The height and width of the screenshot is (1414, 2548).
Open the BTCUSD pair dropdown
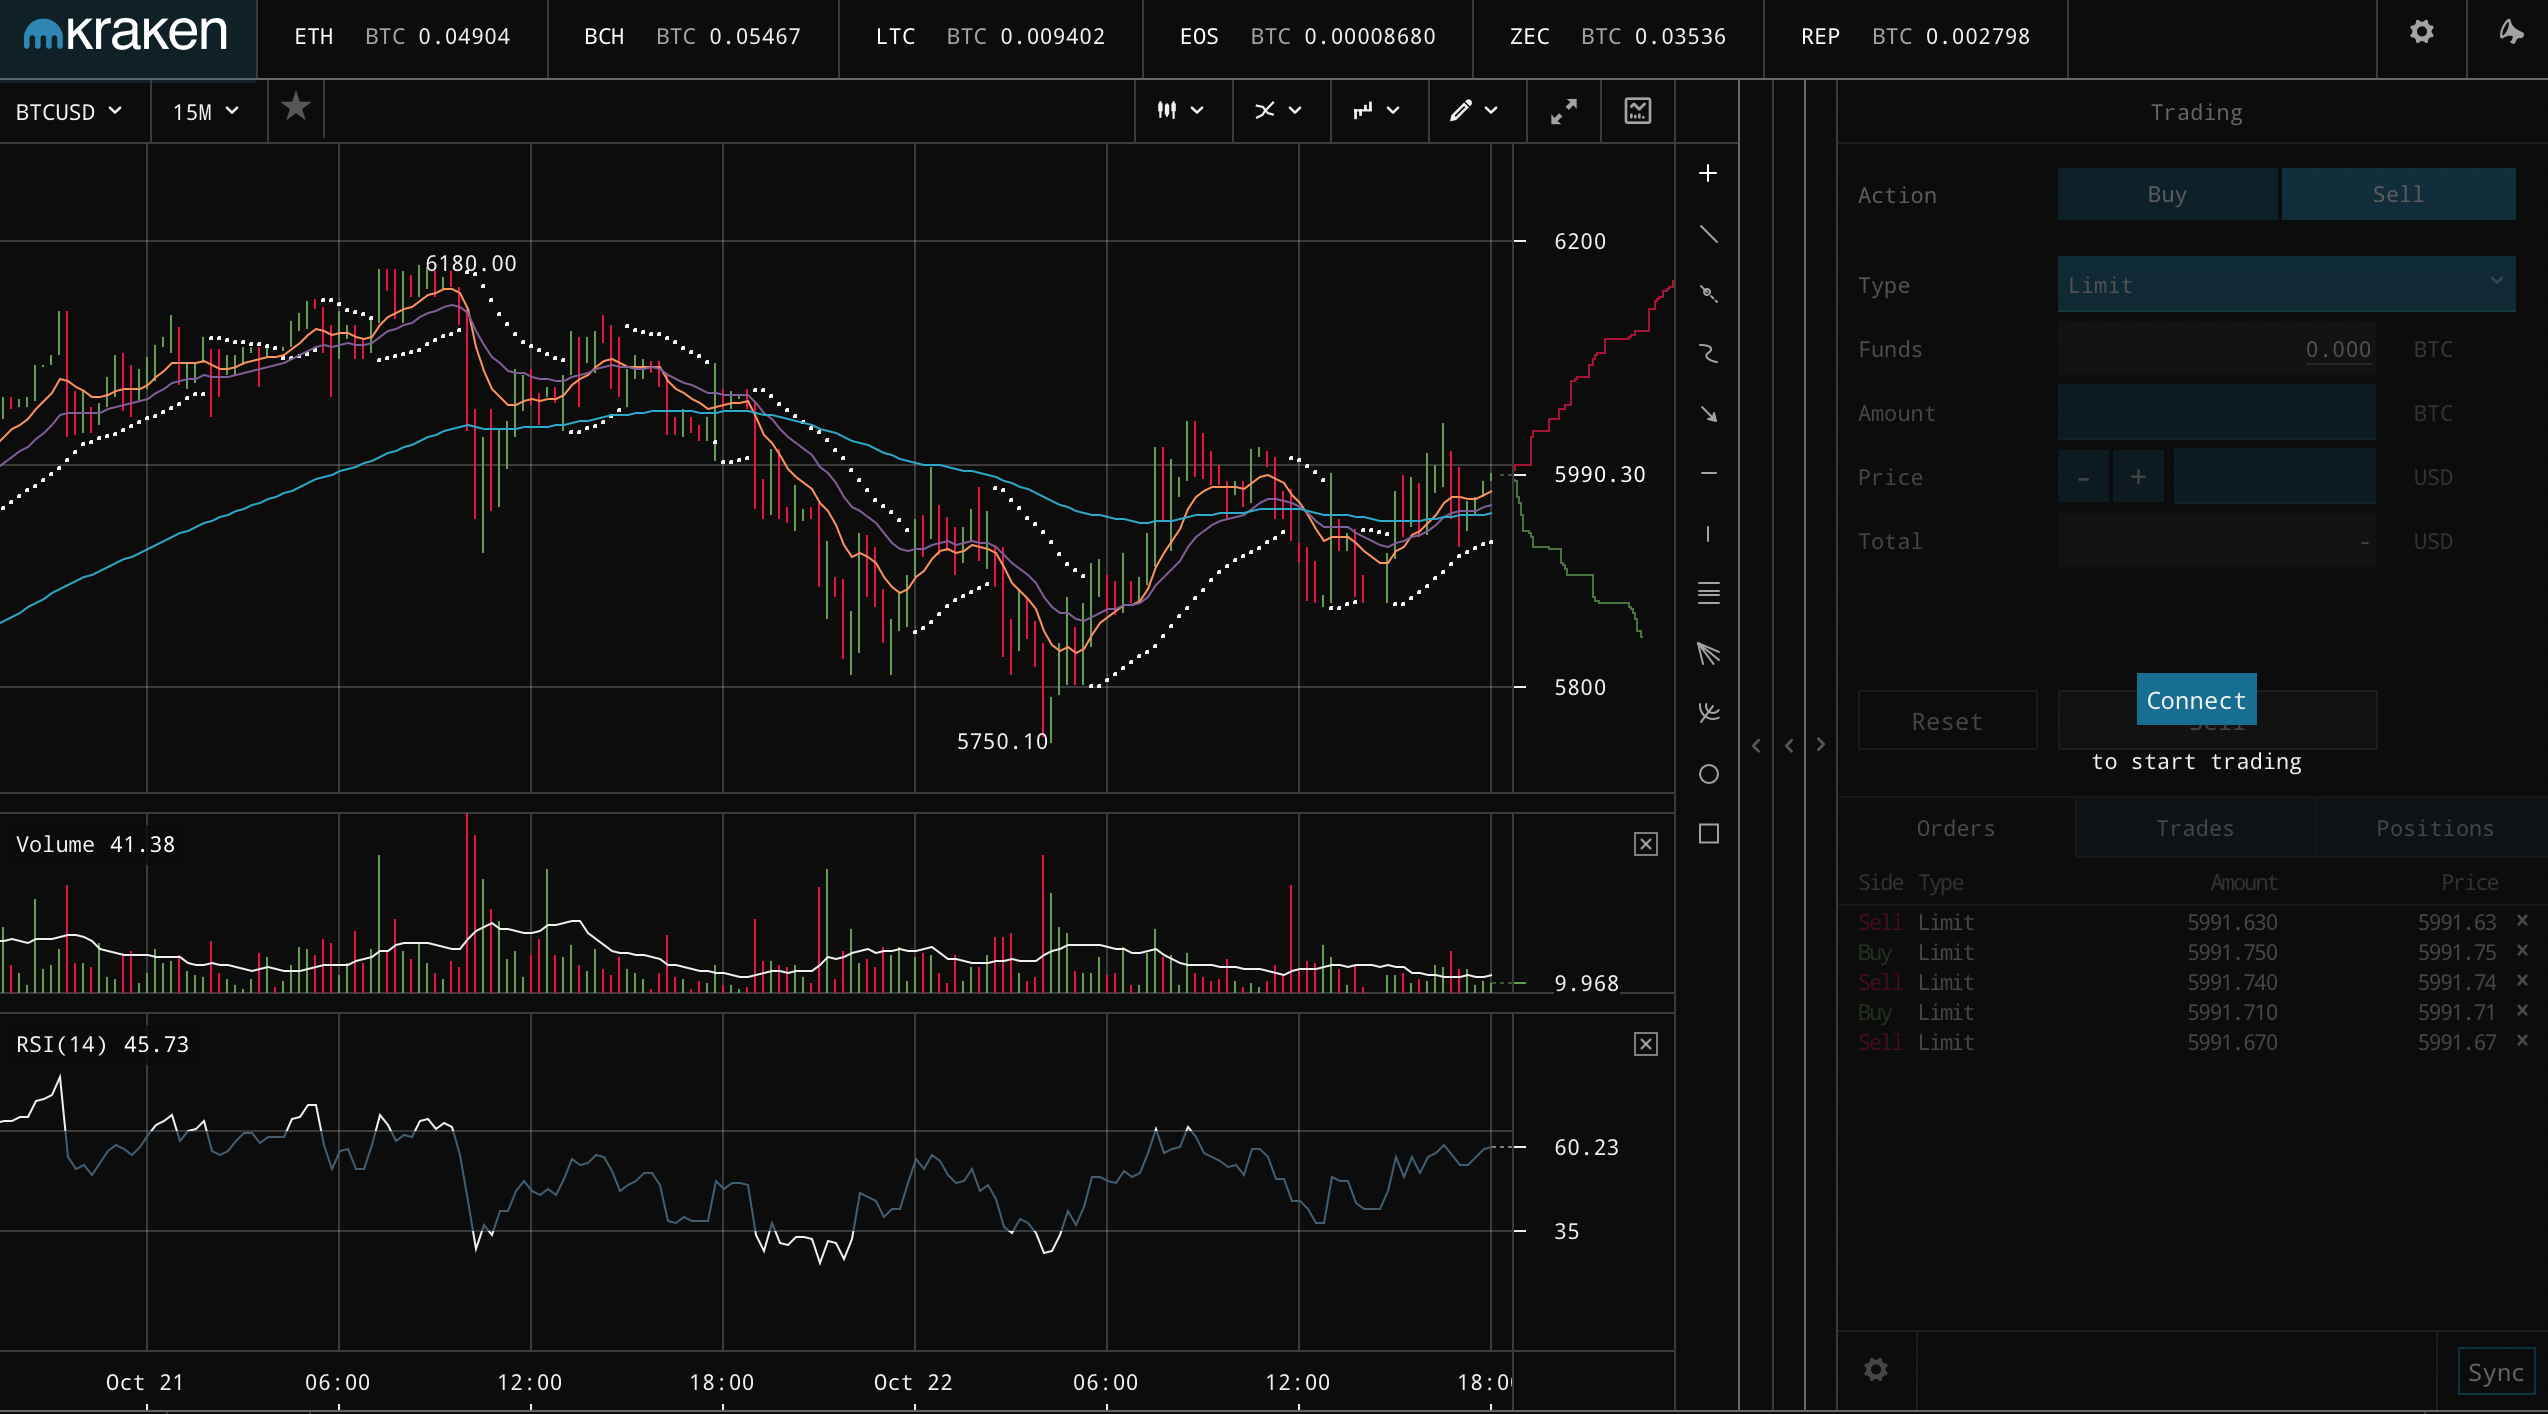tap(69, 111)
